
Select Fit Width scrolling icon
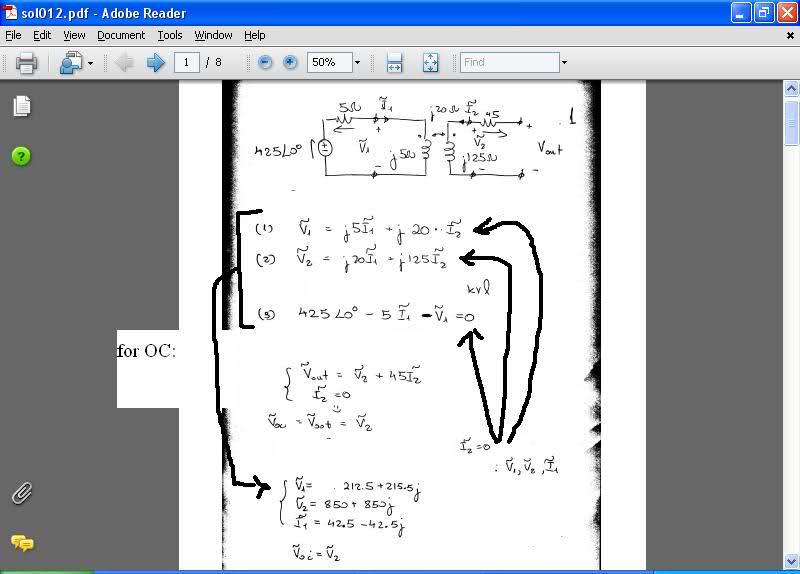[394, 63]
